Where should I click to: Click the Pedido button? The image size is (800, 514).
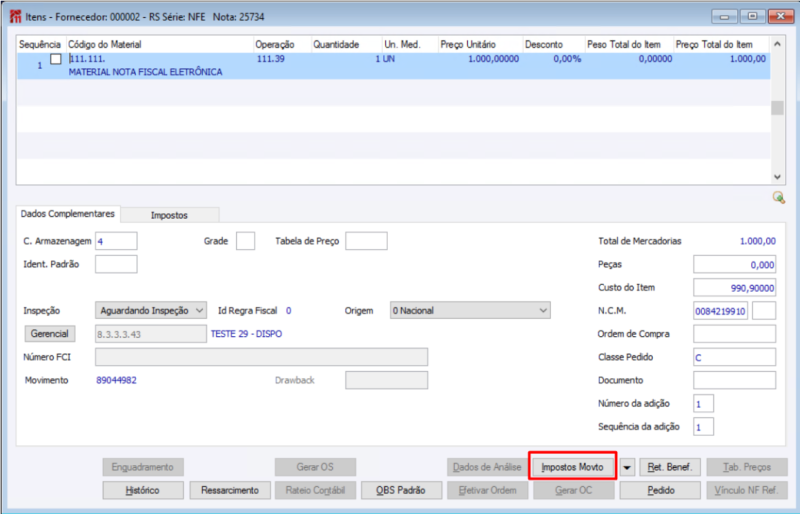click(660, 491)
